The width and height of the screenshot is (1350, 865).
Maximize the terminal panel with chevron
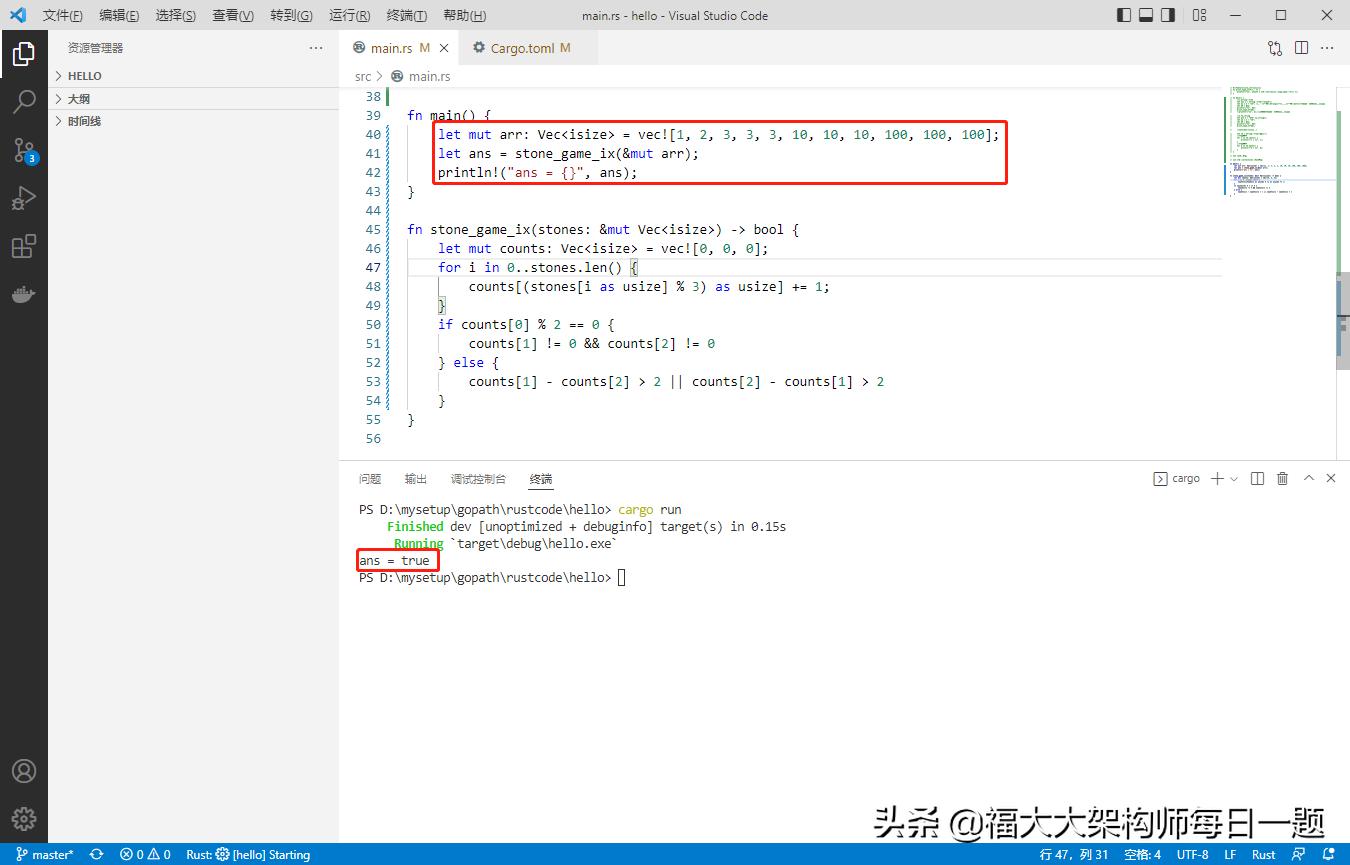(x=1308, y=478)
